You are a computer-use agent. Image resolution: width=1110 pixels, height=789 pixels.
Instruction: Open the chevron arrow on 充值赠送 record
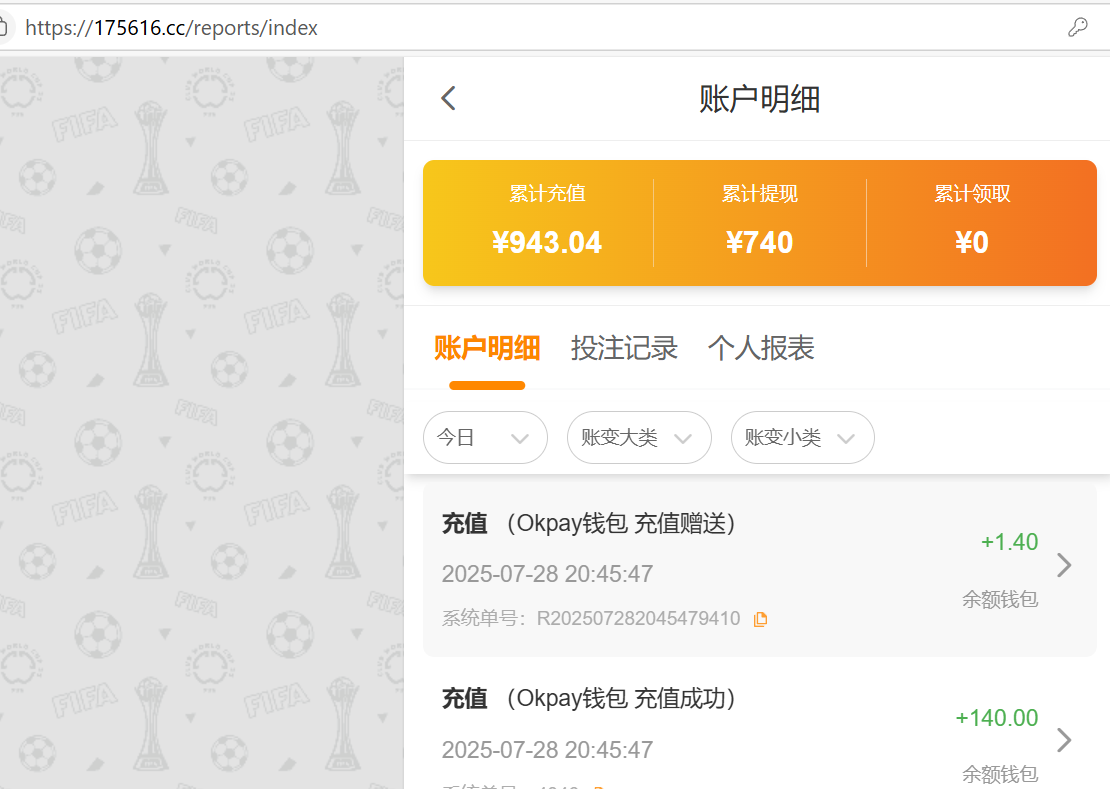pos(1063,565)
